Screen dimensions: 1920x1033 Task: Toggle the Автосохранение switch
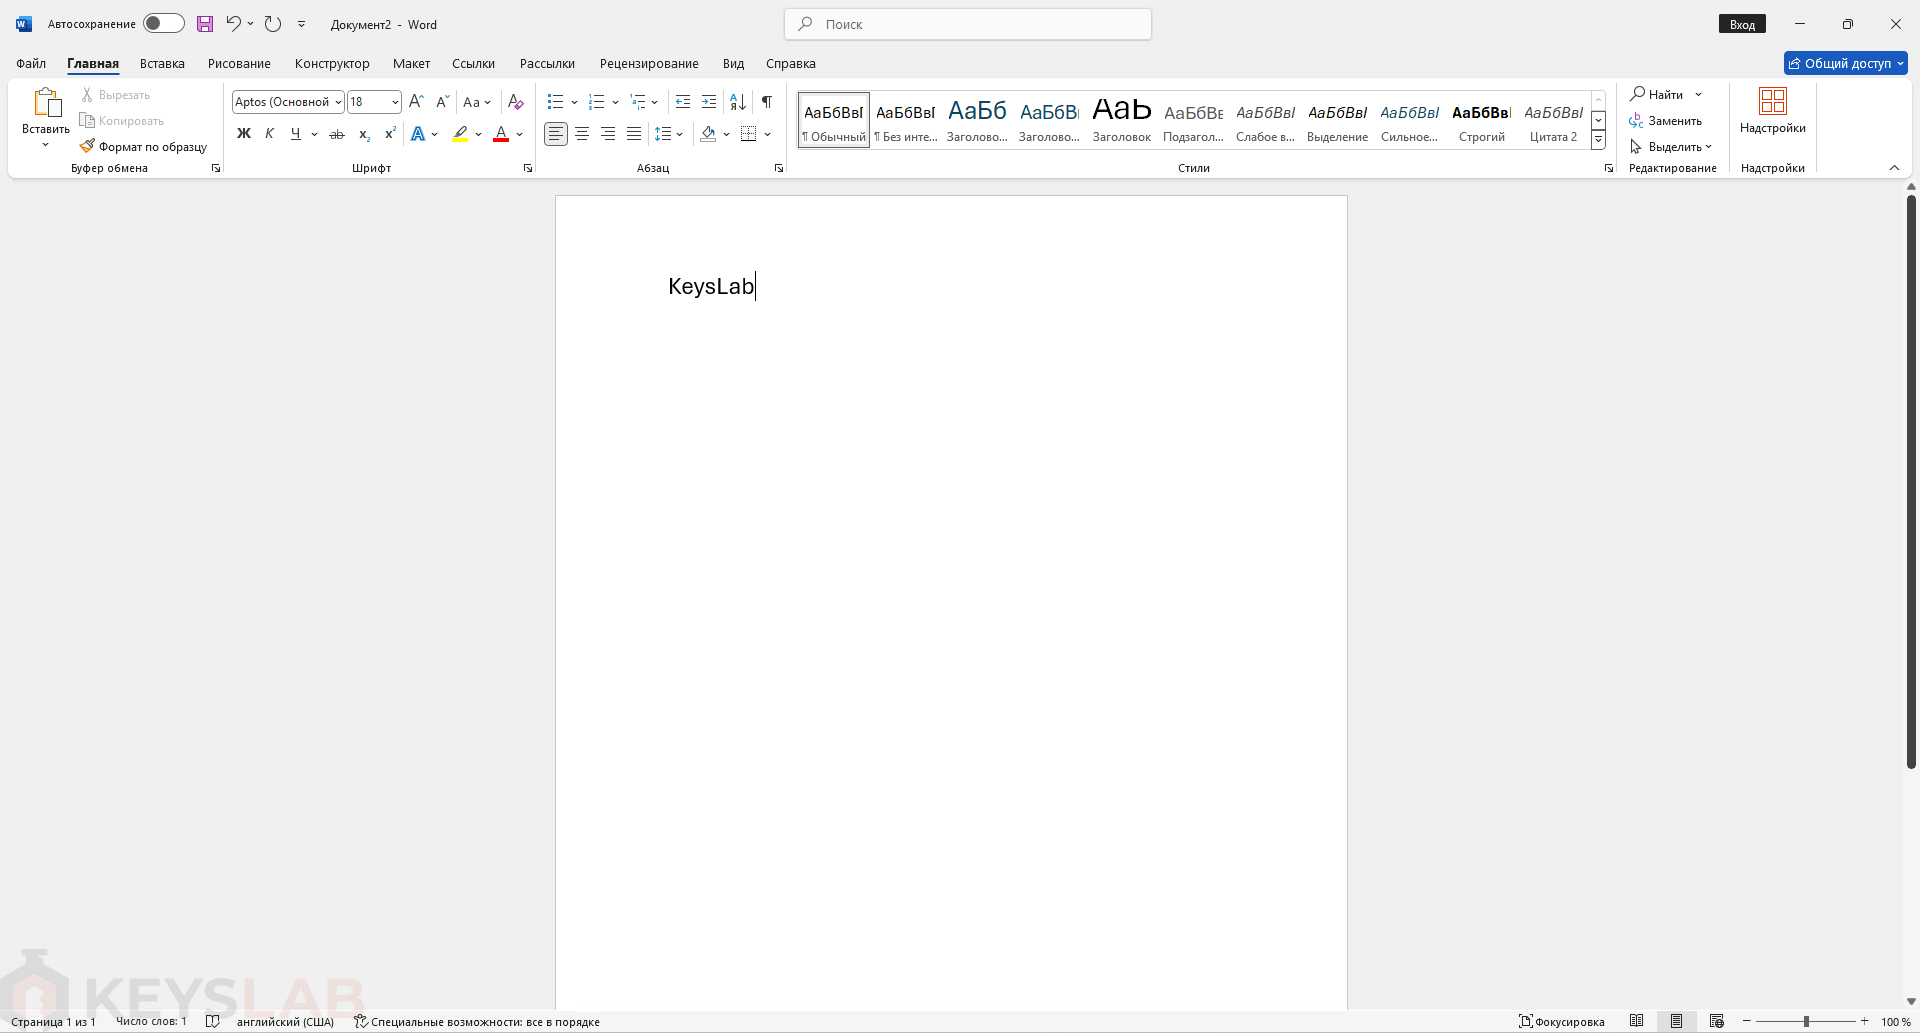pyautogui.click(x=164, y=24)
